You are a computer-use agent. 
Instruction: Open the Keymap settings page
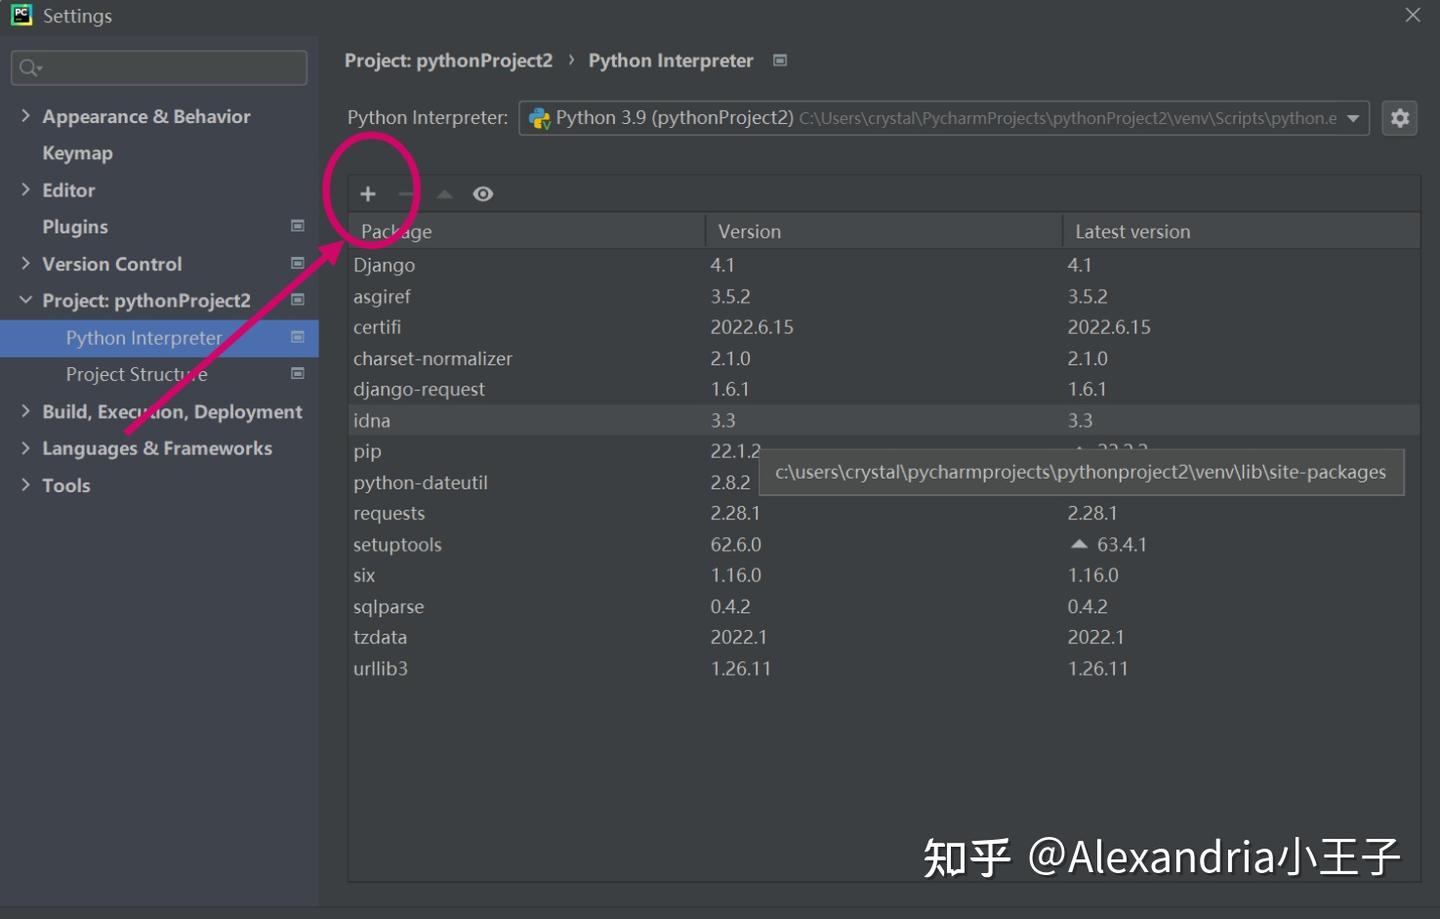coord(78,152)
